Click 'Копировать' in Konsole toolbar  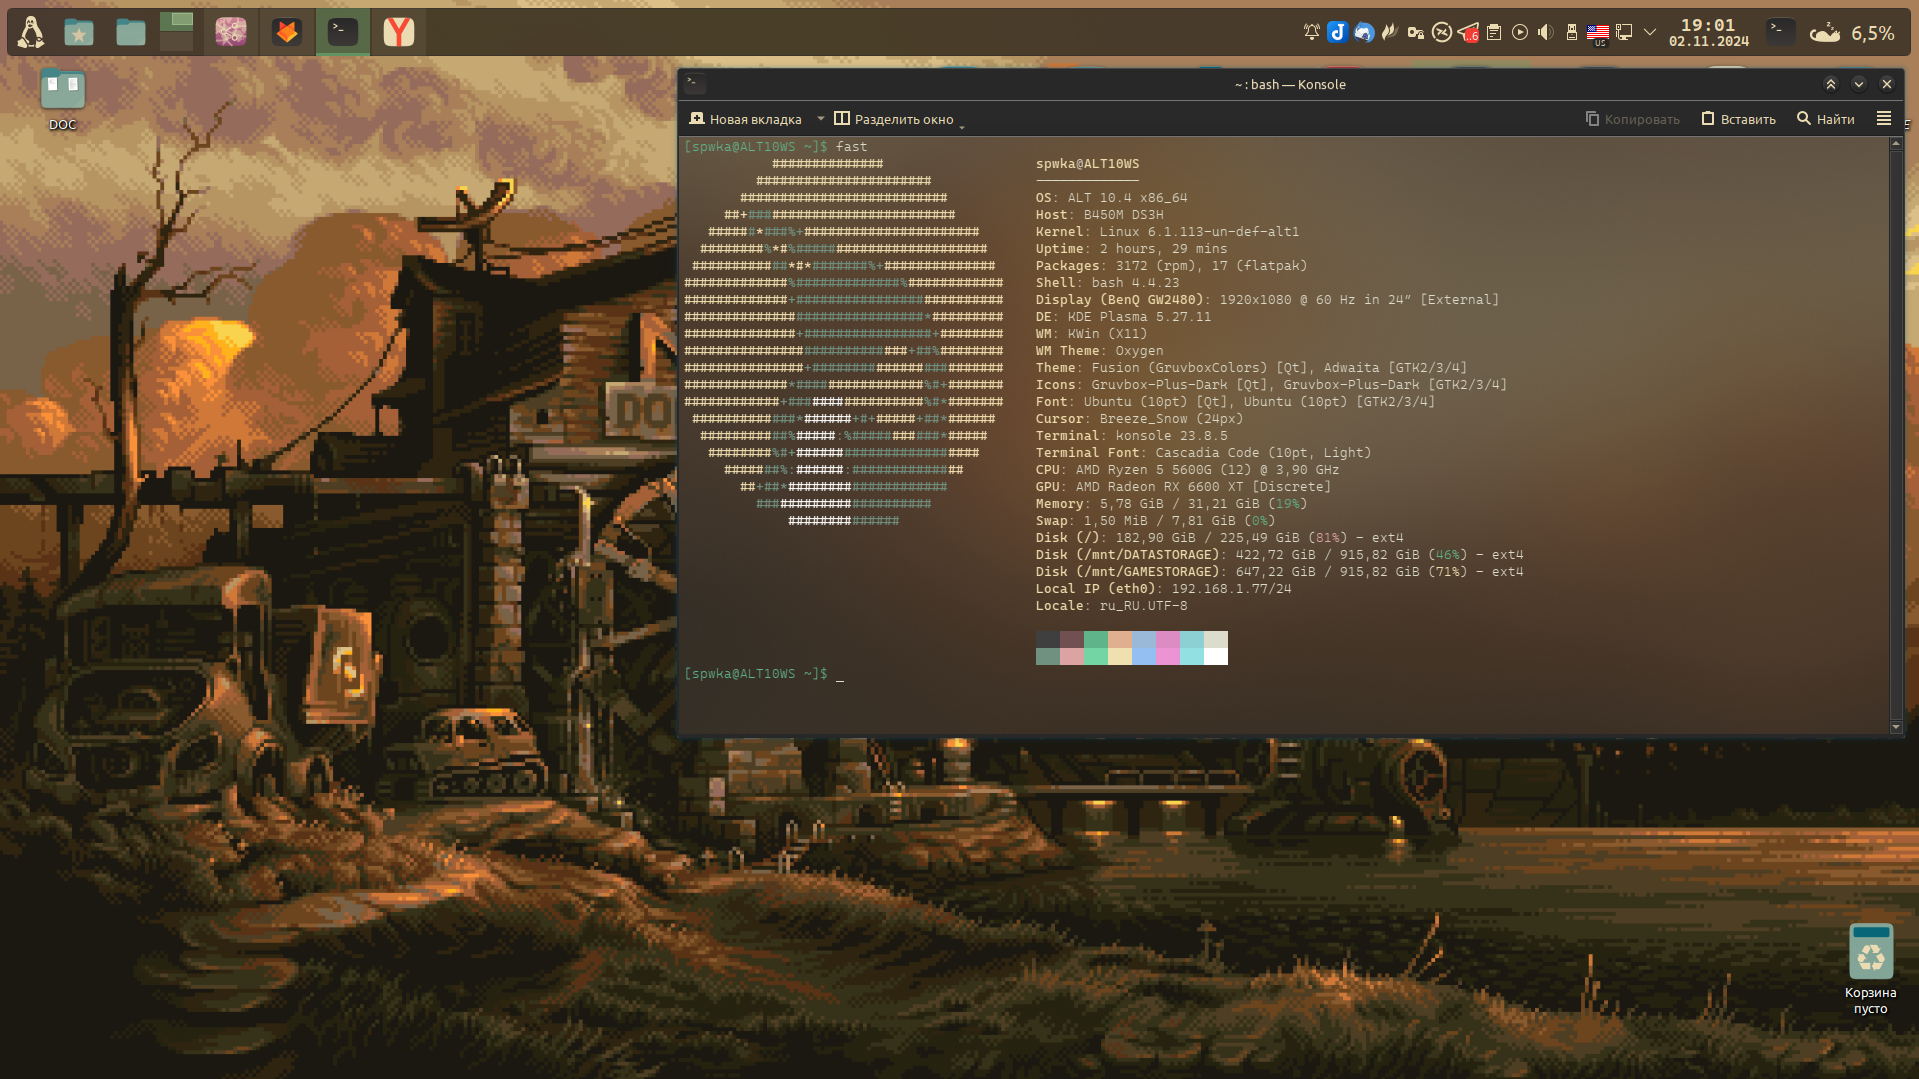1633,119
